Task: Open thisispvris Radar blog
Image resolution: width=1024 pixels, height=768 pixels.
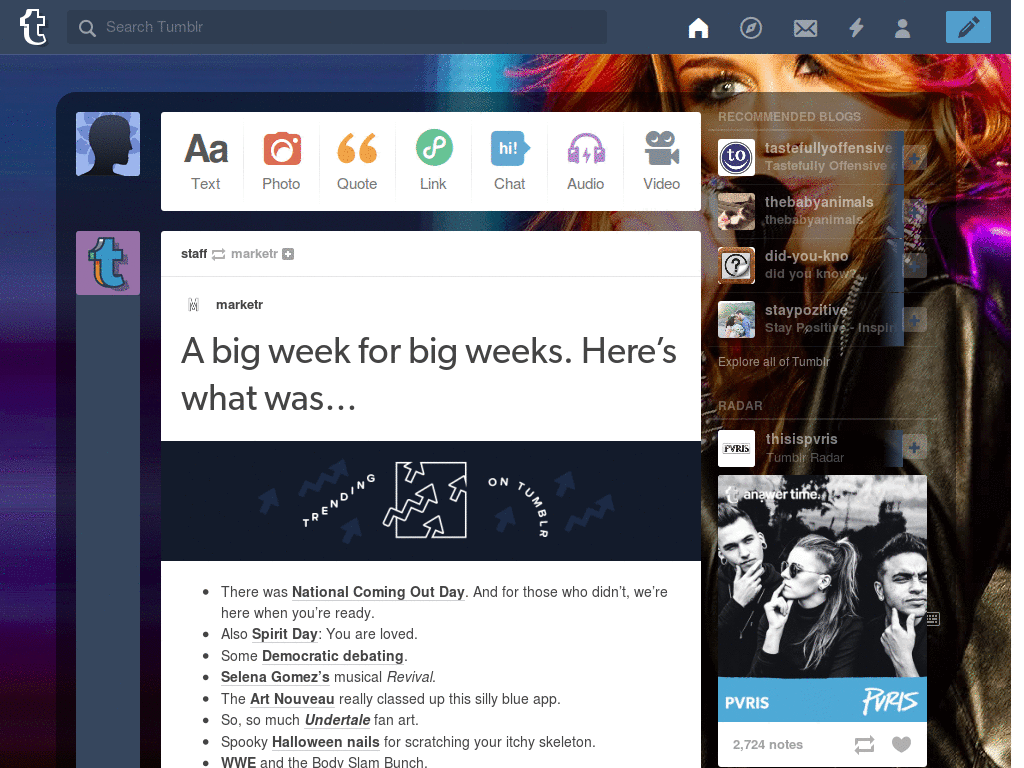Action: tap(801, 440)
